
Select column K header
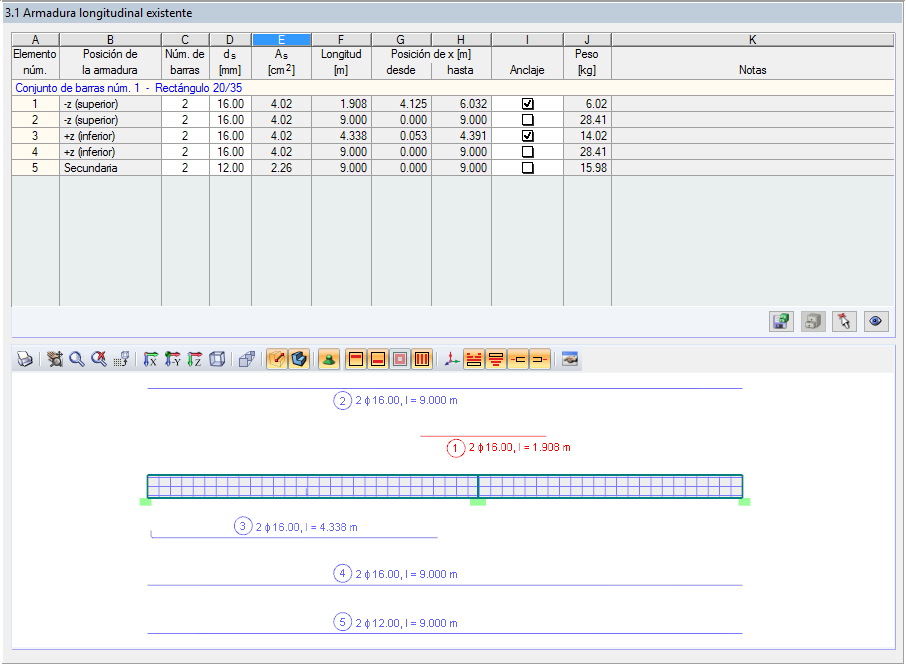pos(752,40)
